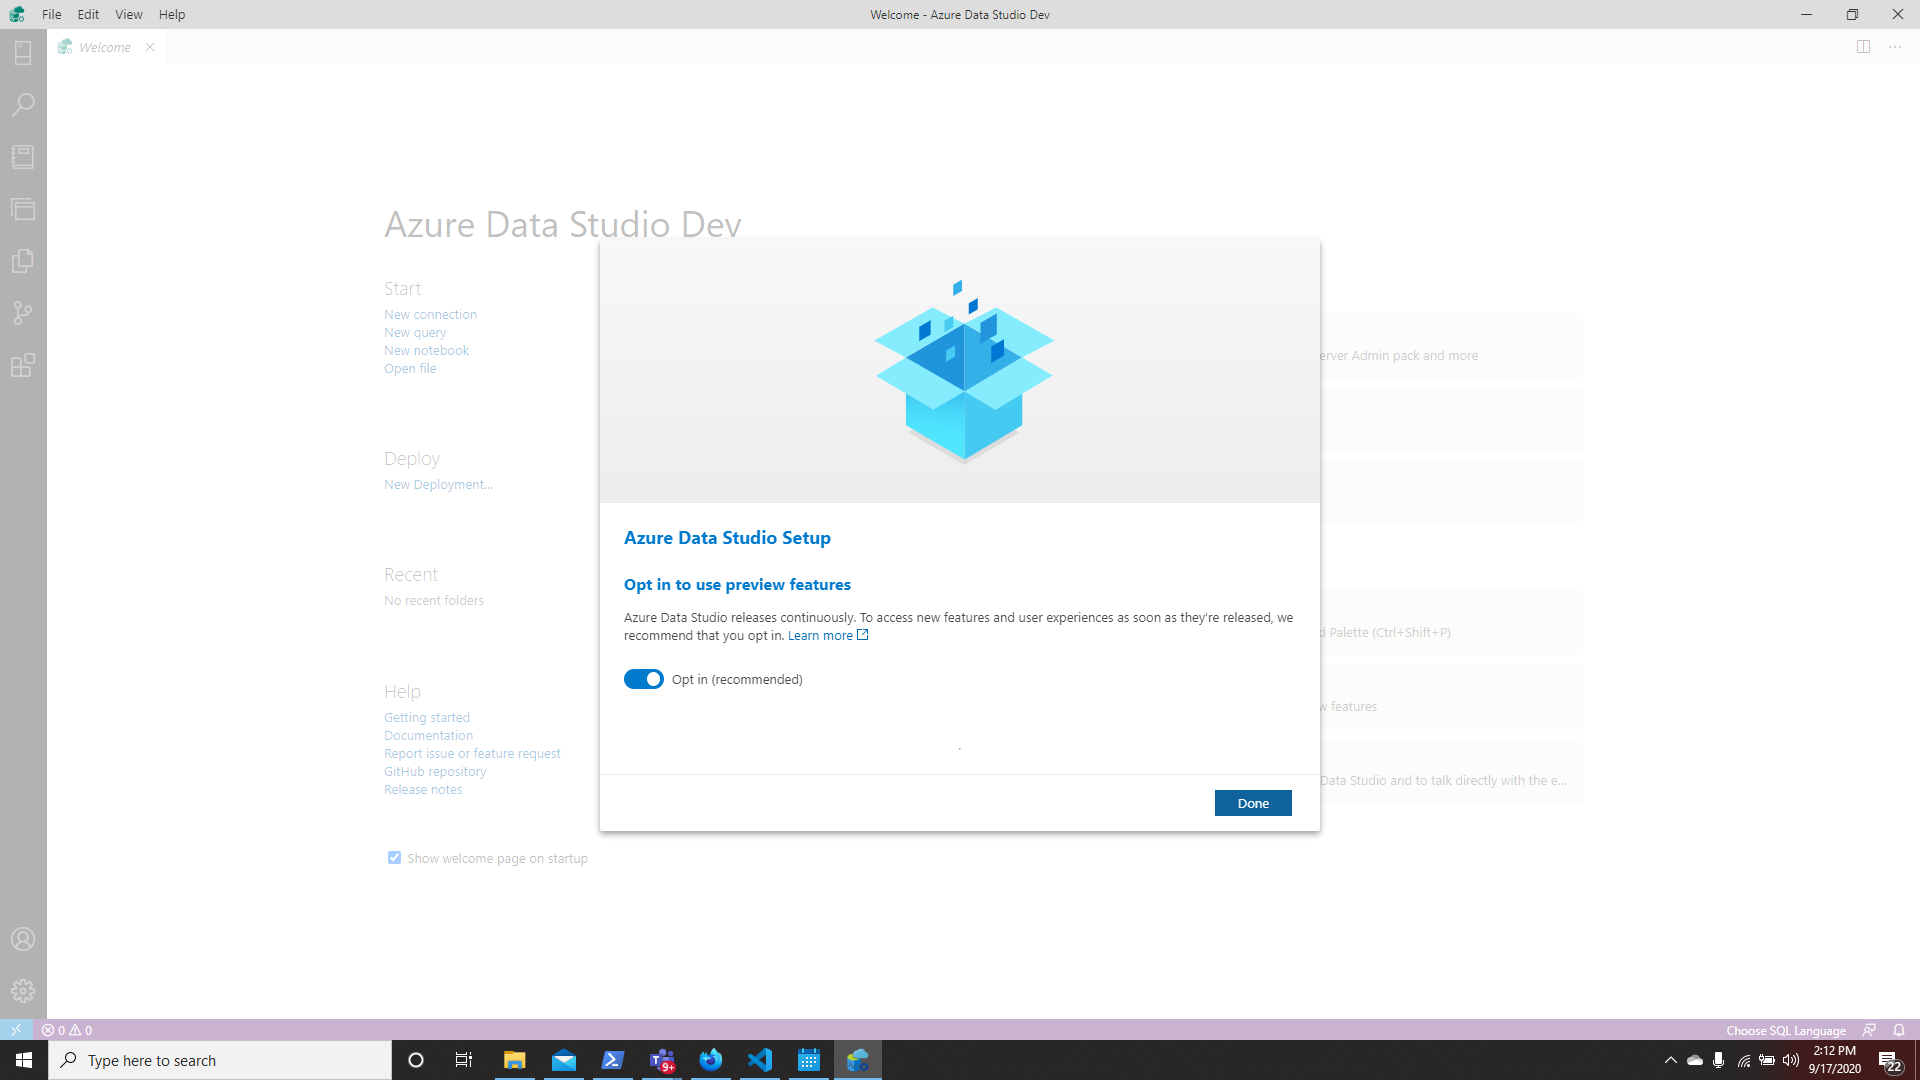Click the Done button in setup dialog

[1253, 803]
